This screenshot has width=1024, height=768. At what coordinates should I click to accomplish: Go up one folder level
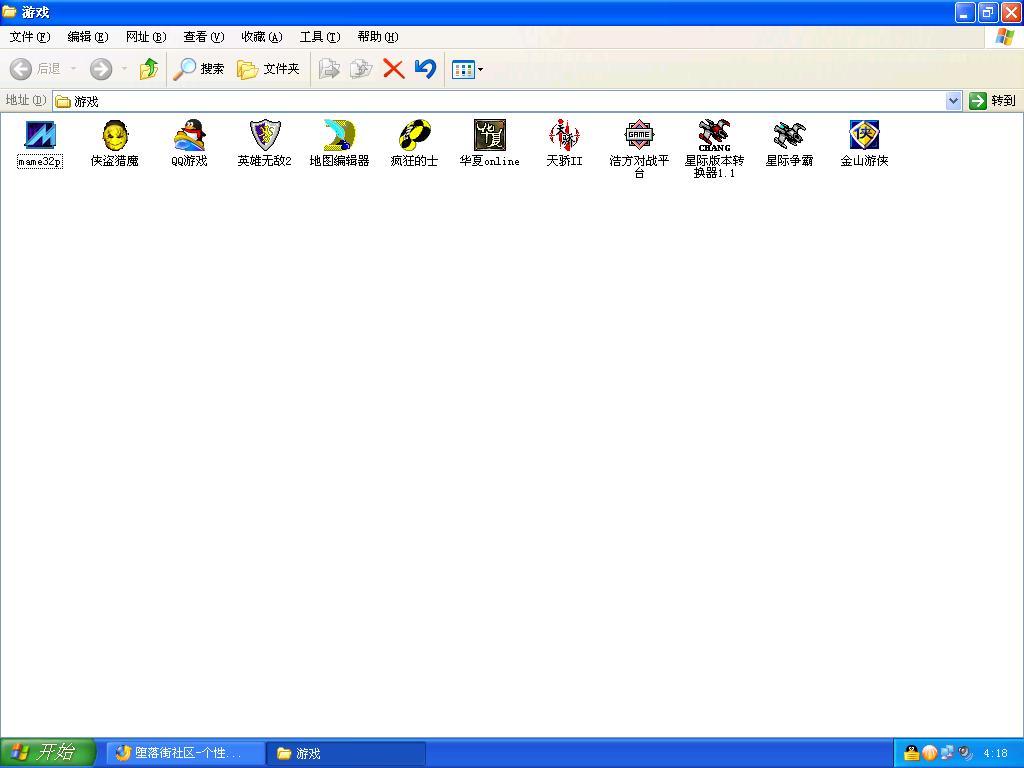[x=149, y=69]
